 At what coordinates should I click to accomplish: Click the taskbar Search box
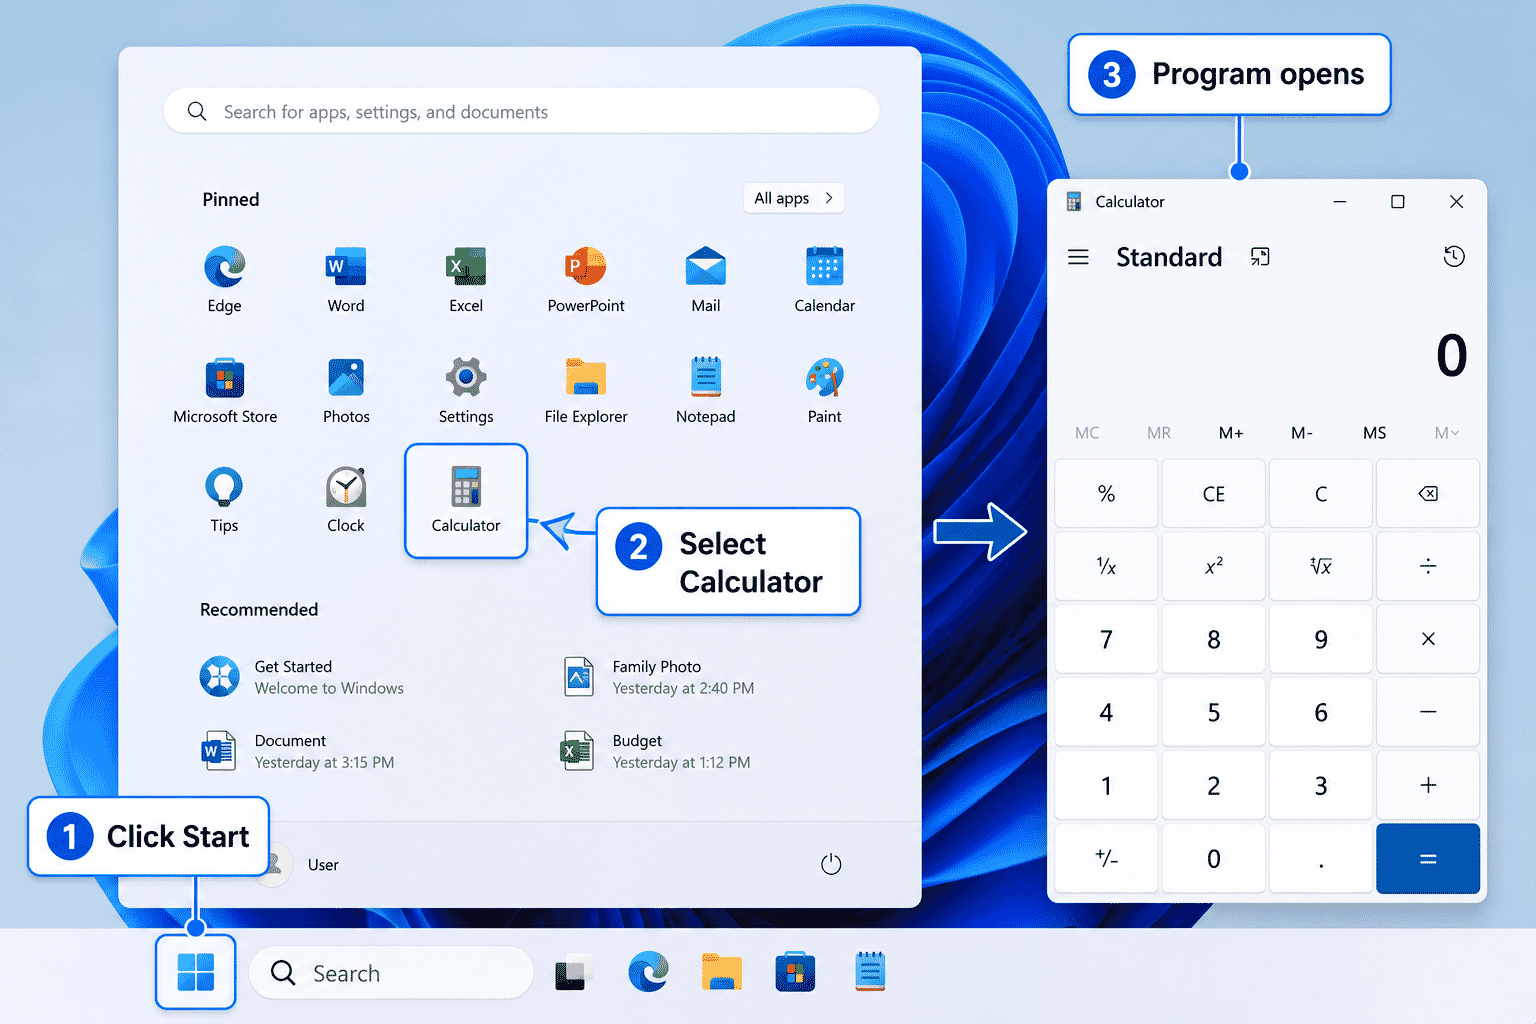click(391, 973)
